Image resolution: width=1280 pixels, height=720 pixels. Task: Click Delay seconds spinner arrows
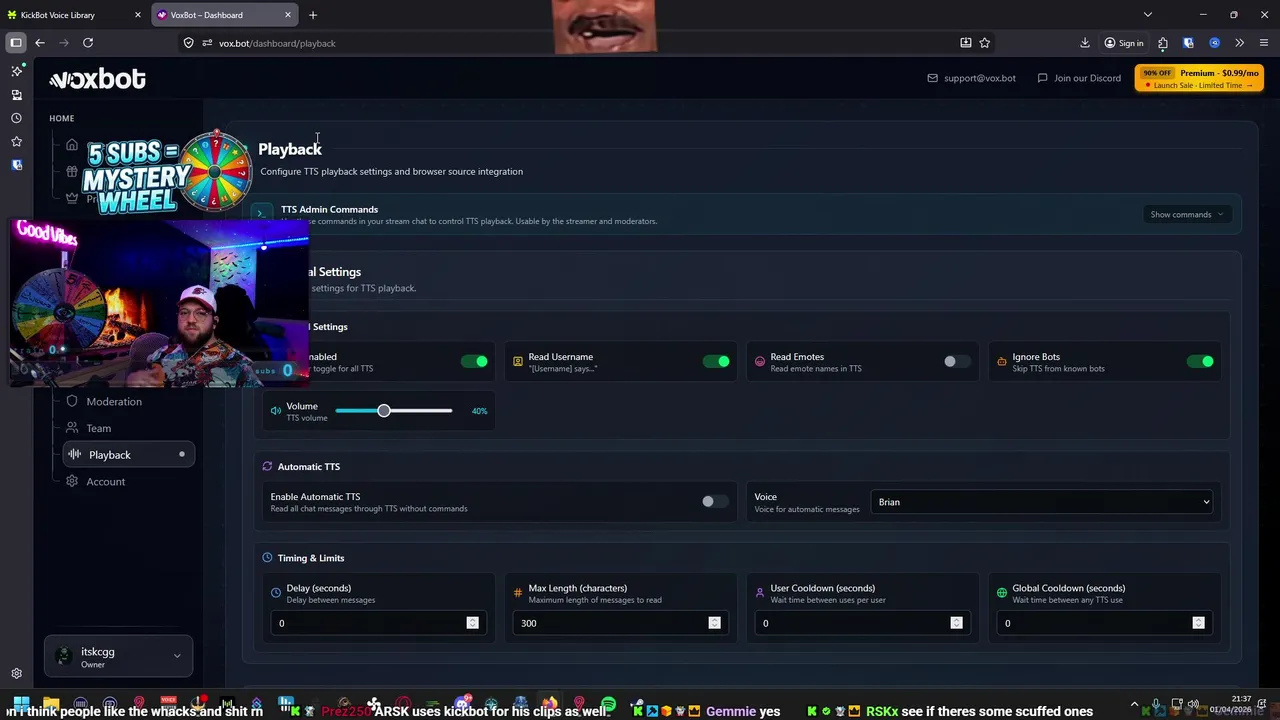(x=472, y=623)
